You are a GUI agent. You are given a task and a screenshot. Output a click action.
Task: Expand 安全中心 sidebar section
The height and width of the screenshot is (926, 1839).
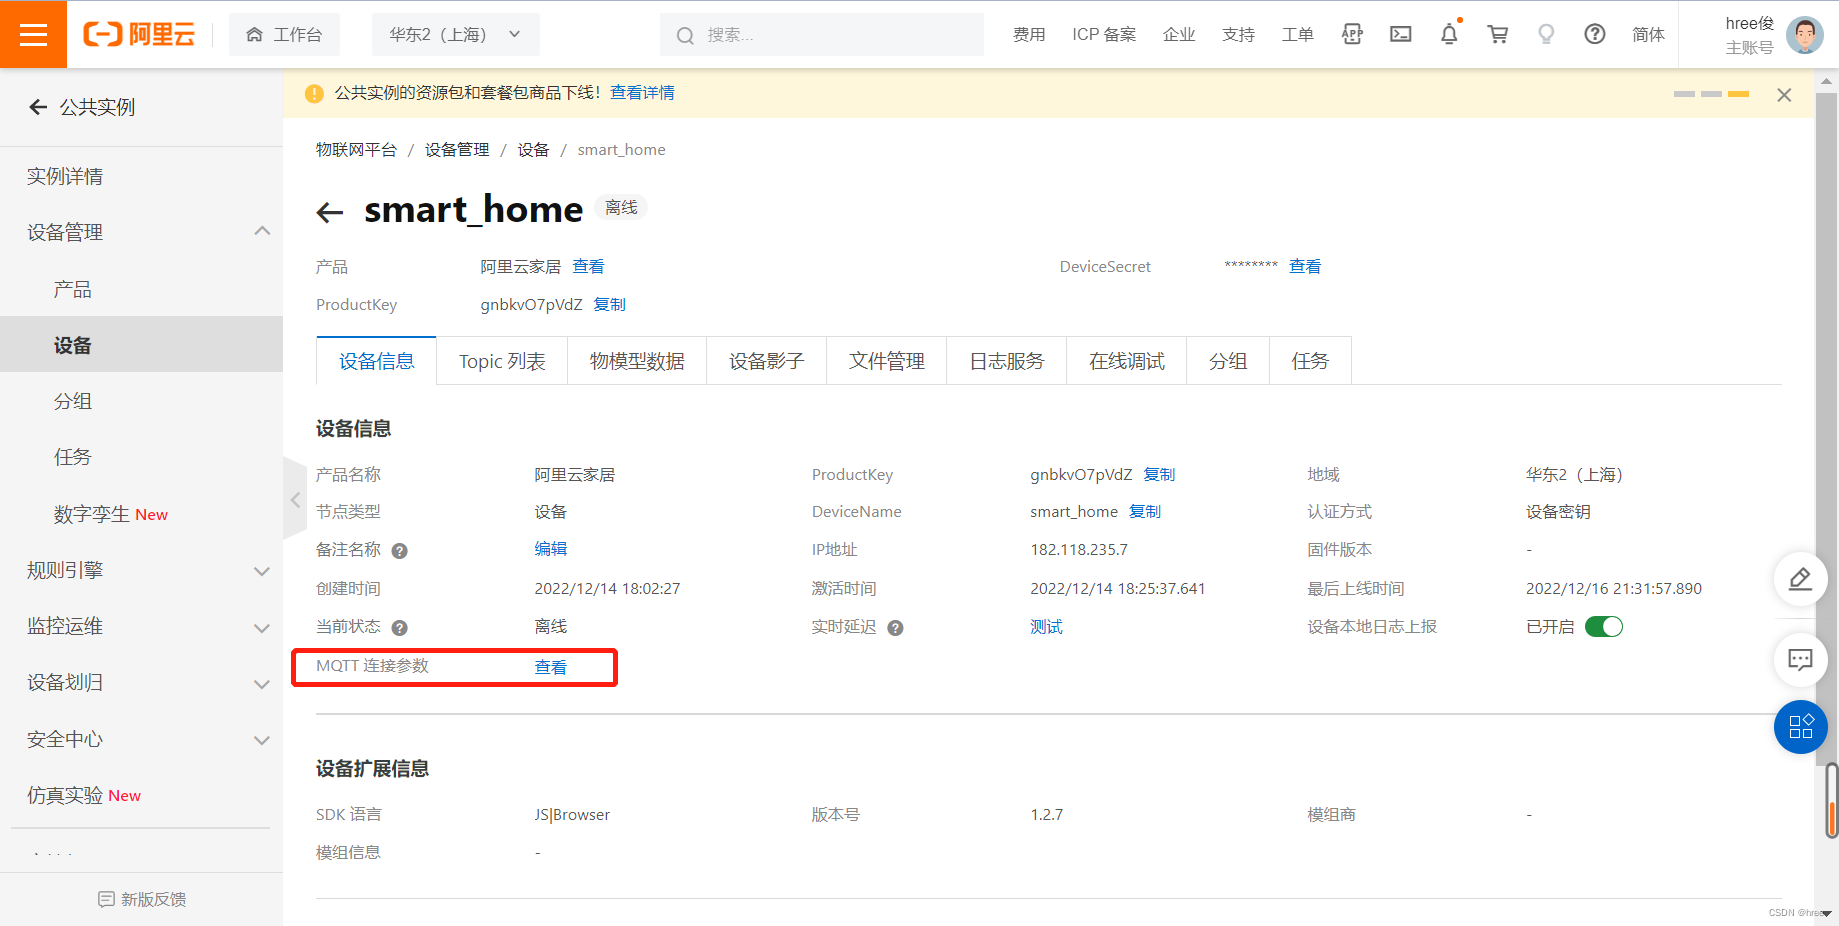pos(262,740)
